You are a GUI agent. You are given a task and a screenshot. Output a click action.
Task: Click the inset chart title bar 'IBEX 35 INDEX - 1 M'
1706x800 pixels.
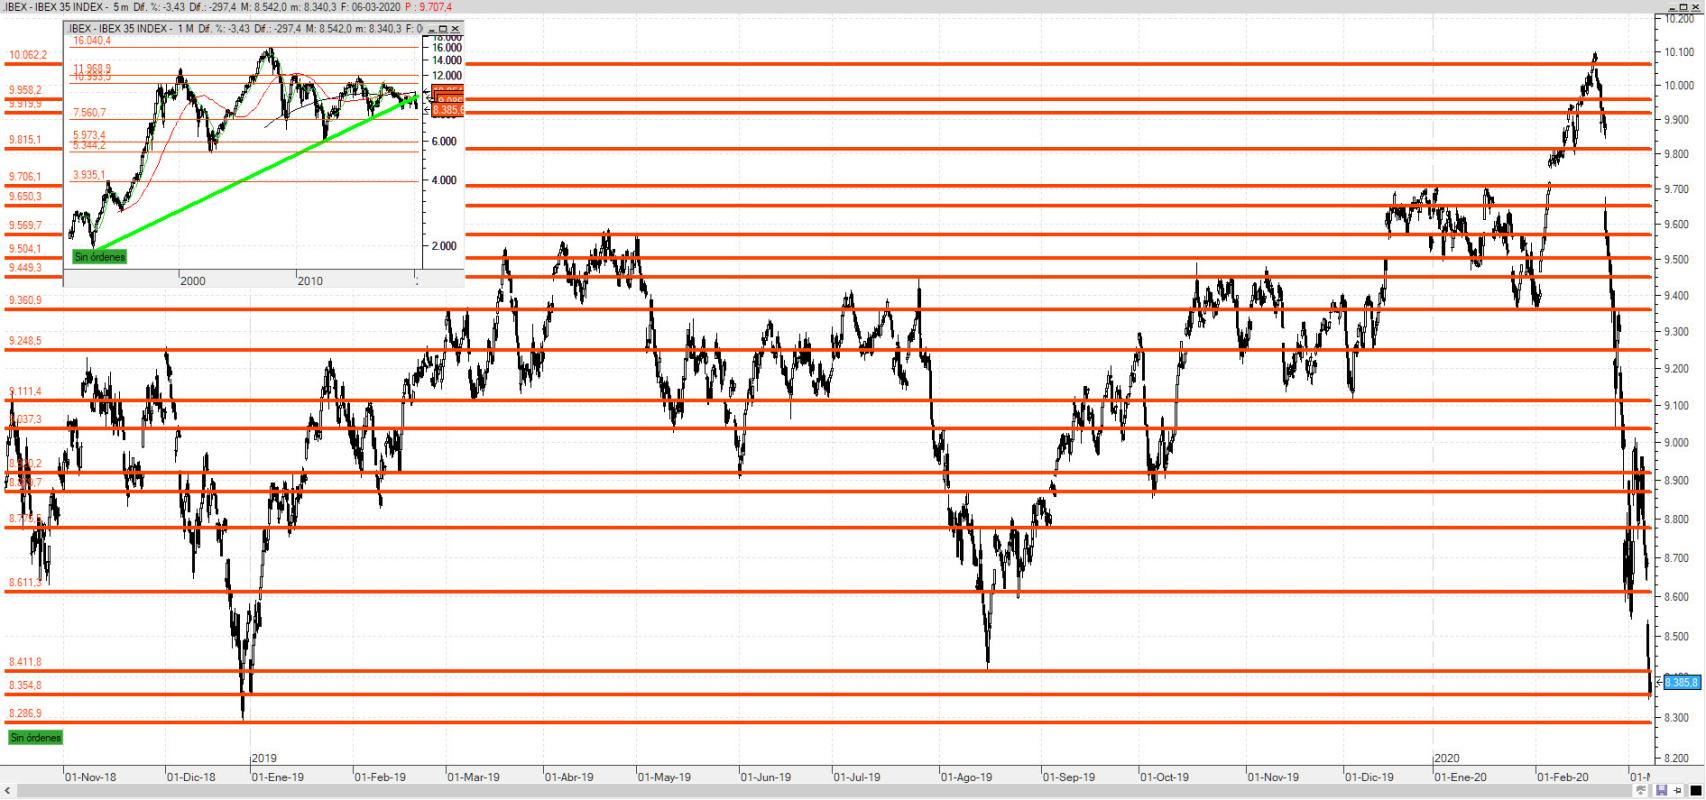tap(245, 29)
